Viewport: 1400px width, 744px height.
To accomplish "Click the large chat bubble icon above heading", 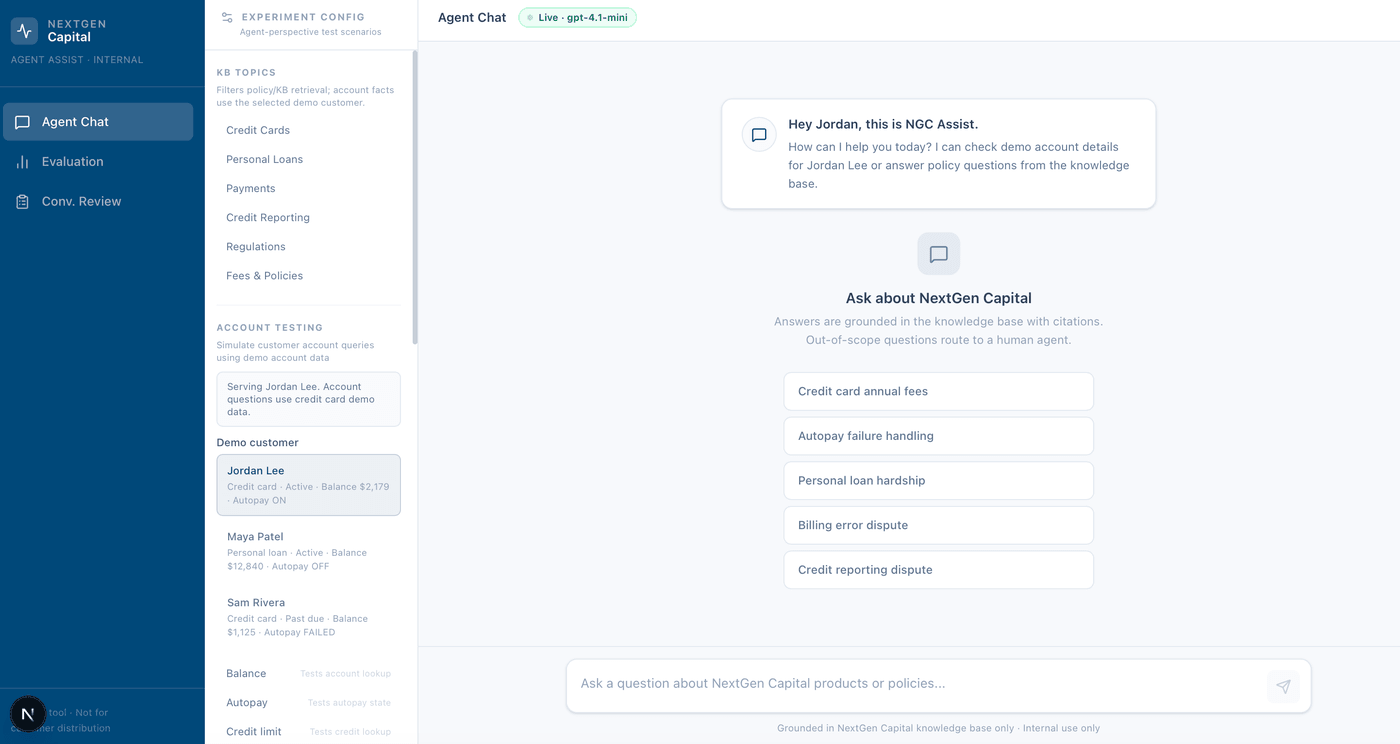I will click(939, 254).
